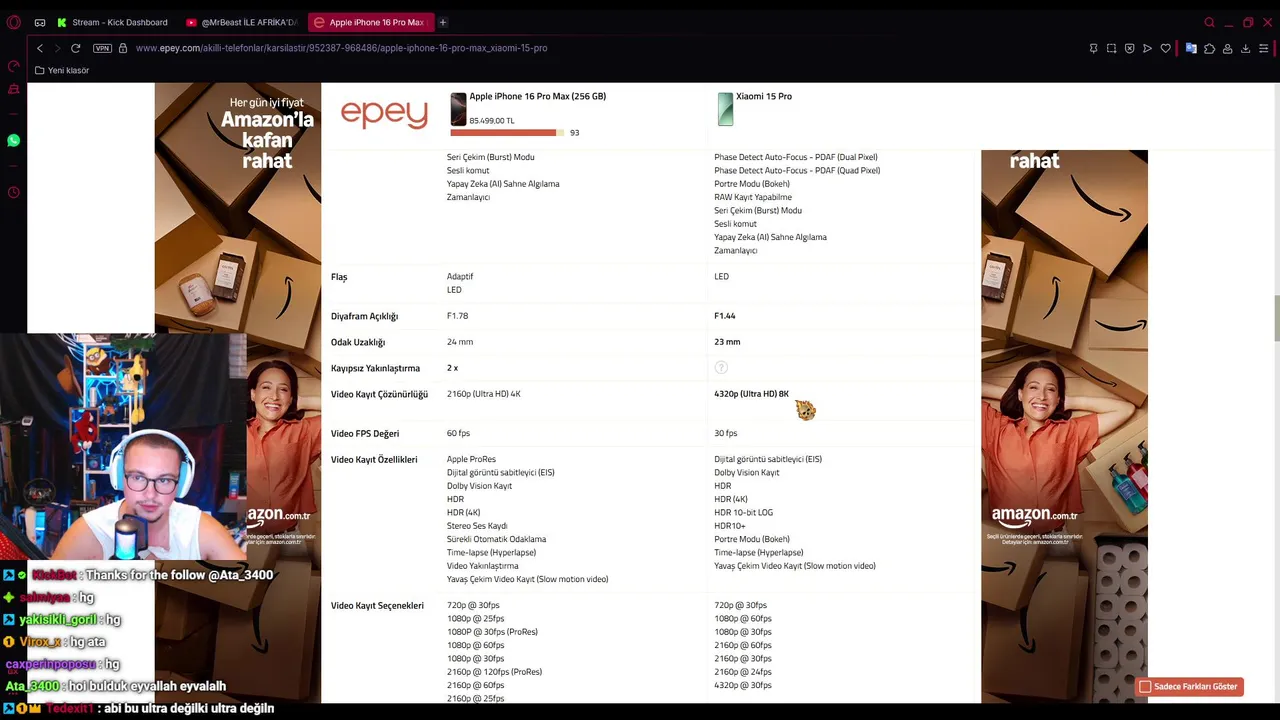1280x720 pixels.
Task: Click the iPhone 16 Pro Max thumbnail
Action: pos(458,109)
